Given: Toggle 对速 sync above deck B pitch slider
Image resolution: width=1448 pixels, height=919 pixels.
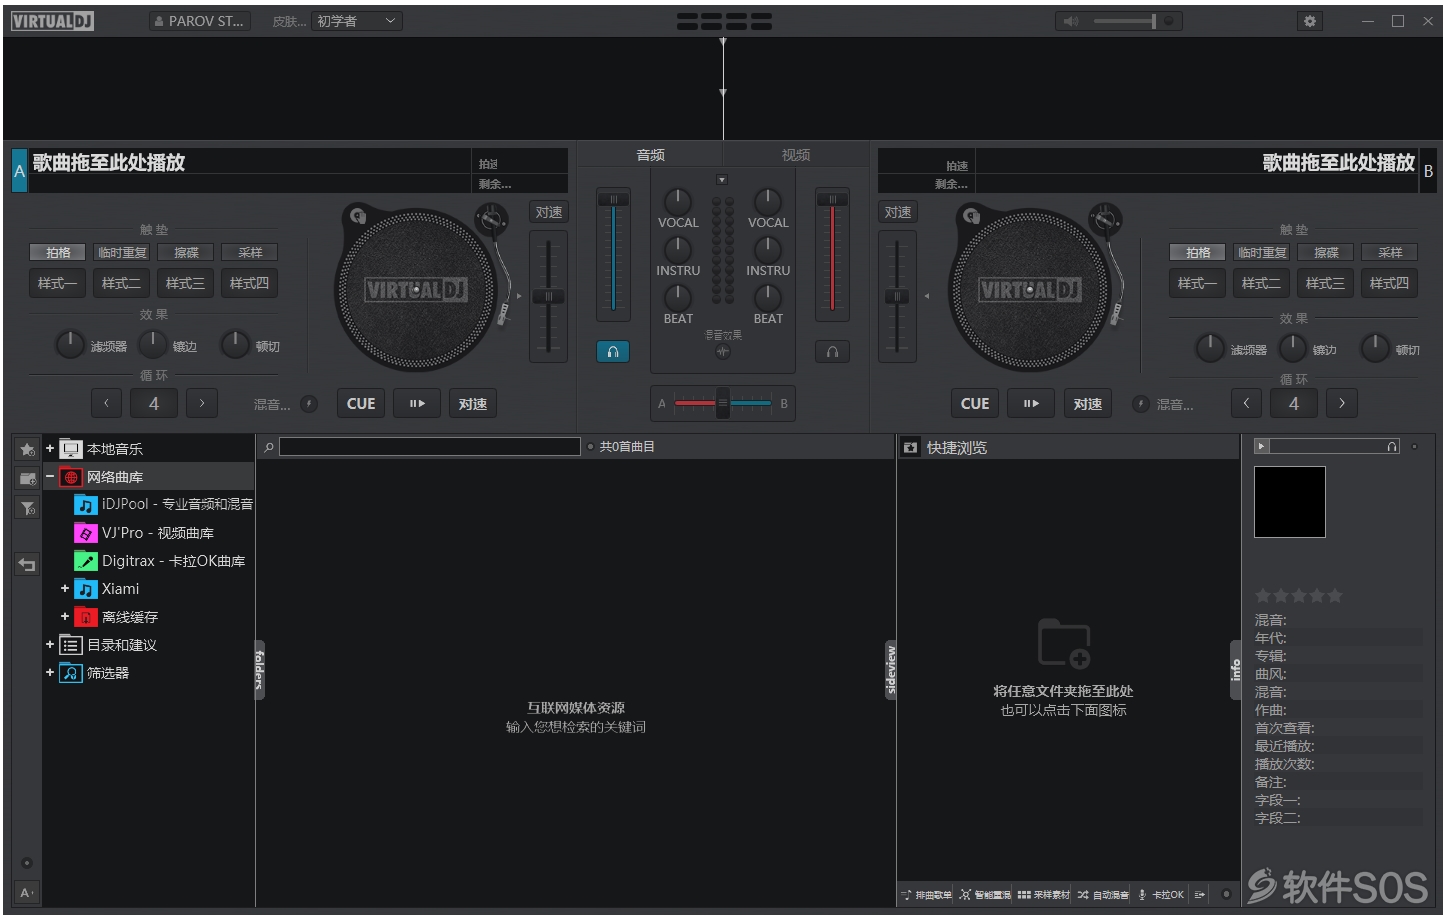Looking at the screenshot, I should [x=898, y=212].
